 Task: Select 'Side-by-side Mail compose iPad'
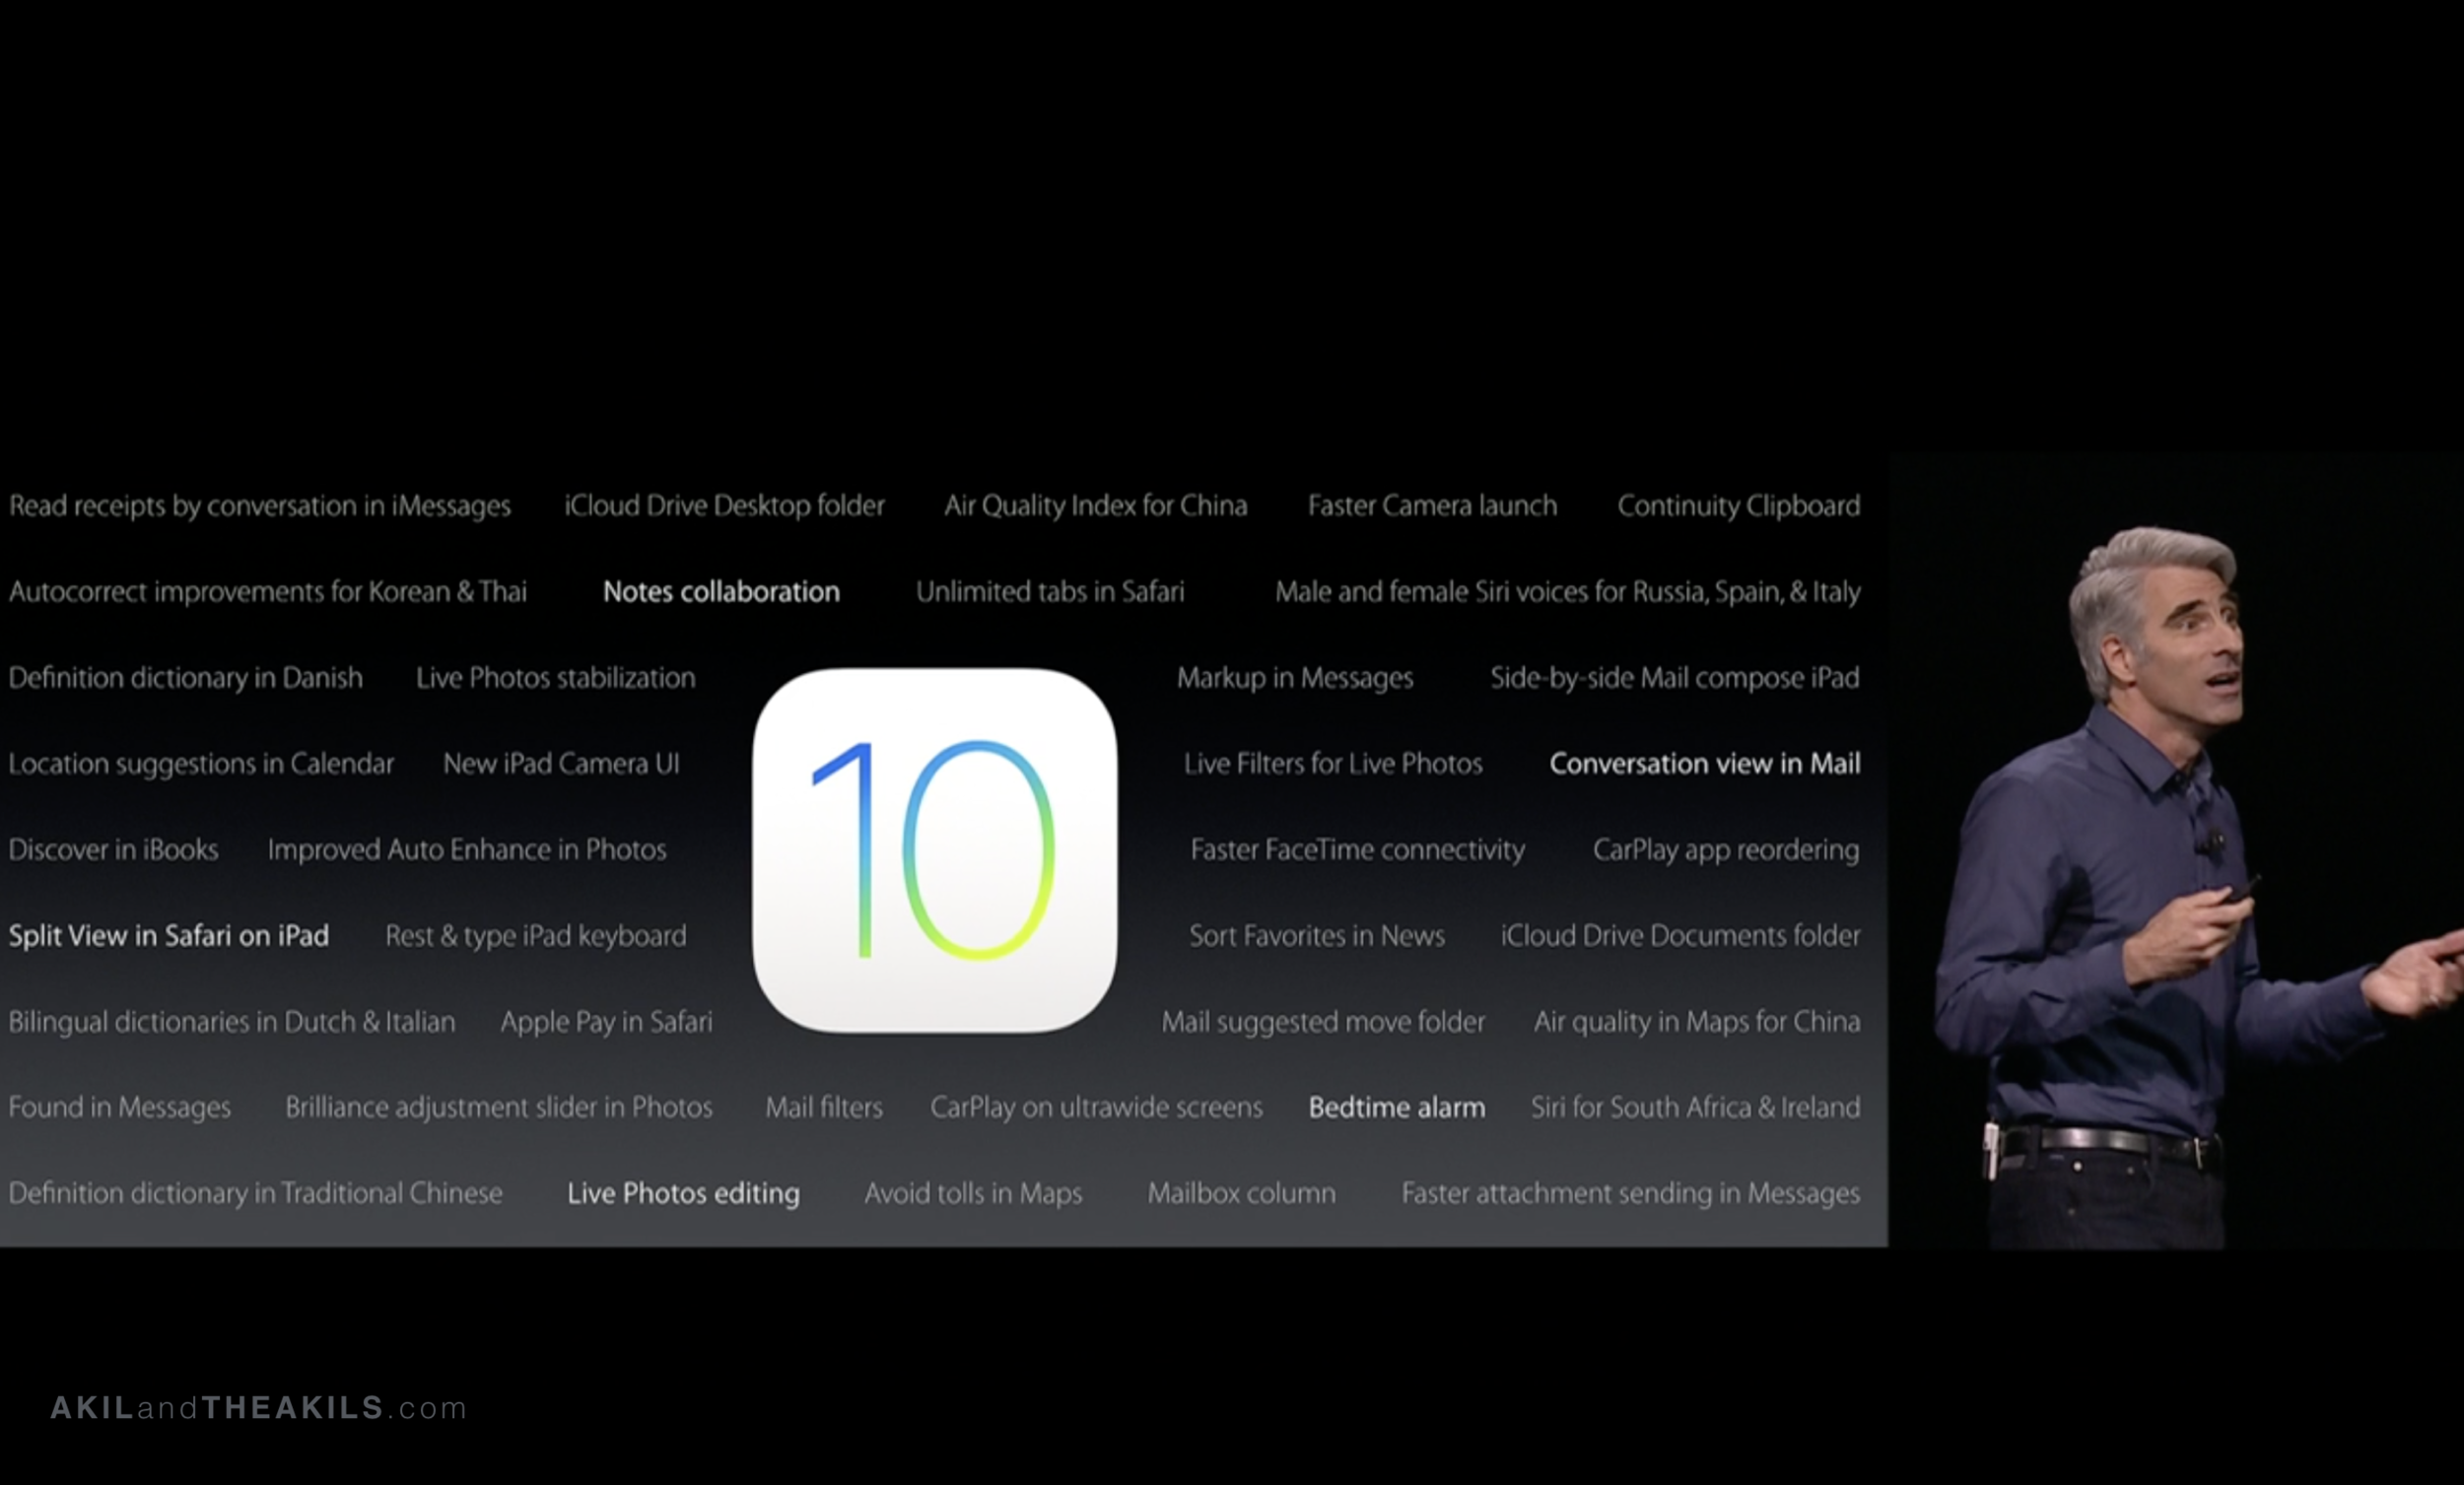(x=1675, y=678)
